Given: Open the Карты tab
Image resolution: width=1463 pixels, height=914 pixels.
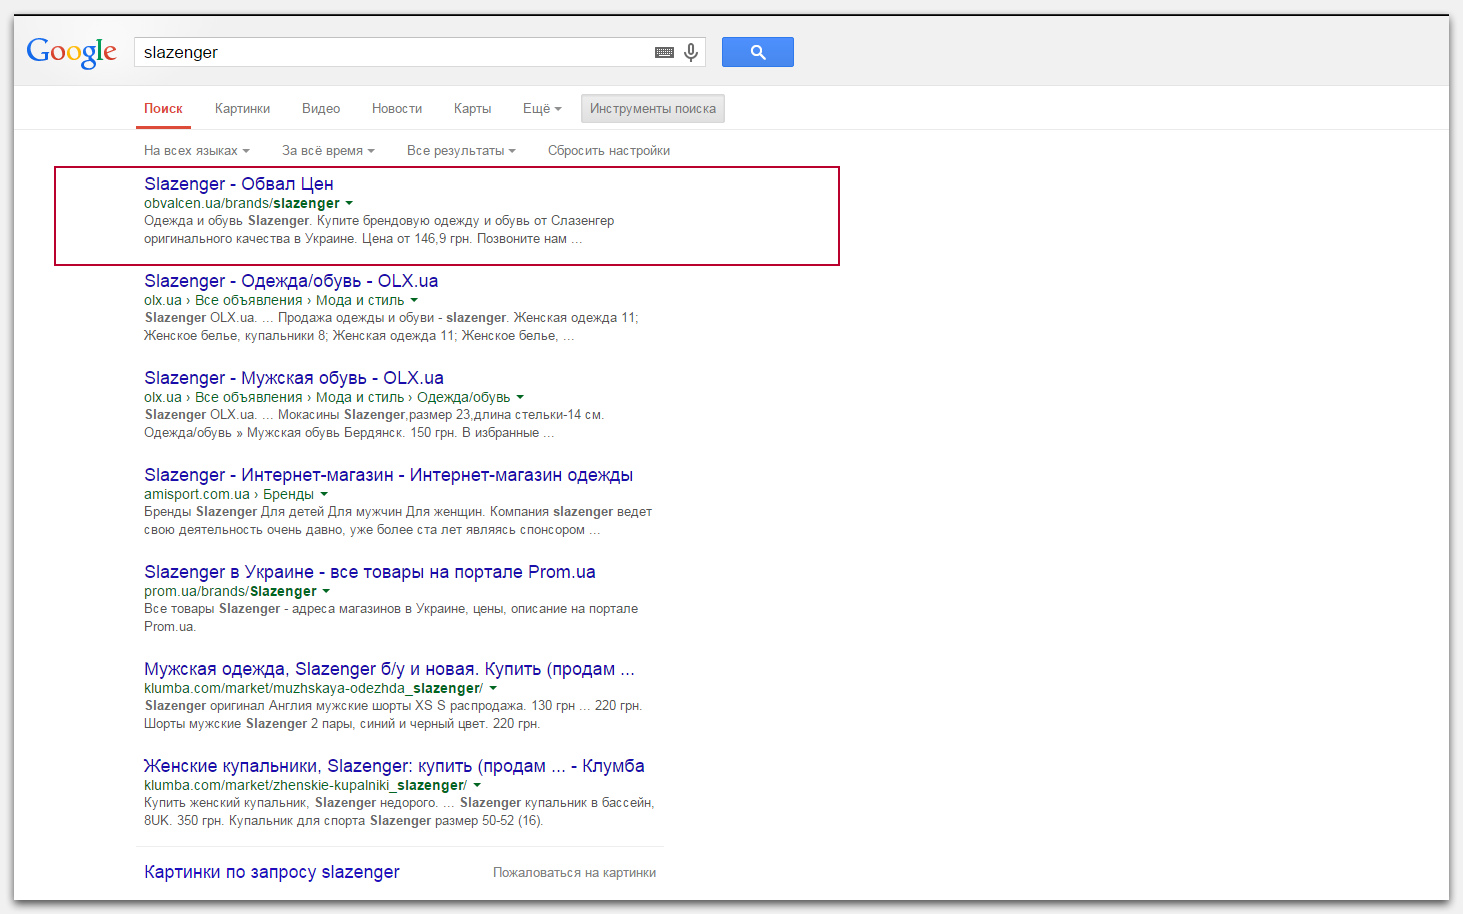Looking at the screenshot, I should (472, 108).
